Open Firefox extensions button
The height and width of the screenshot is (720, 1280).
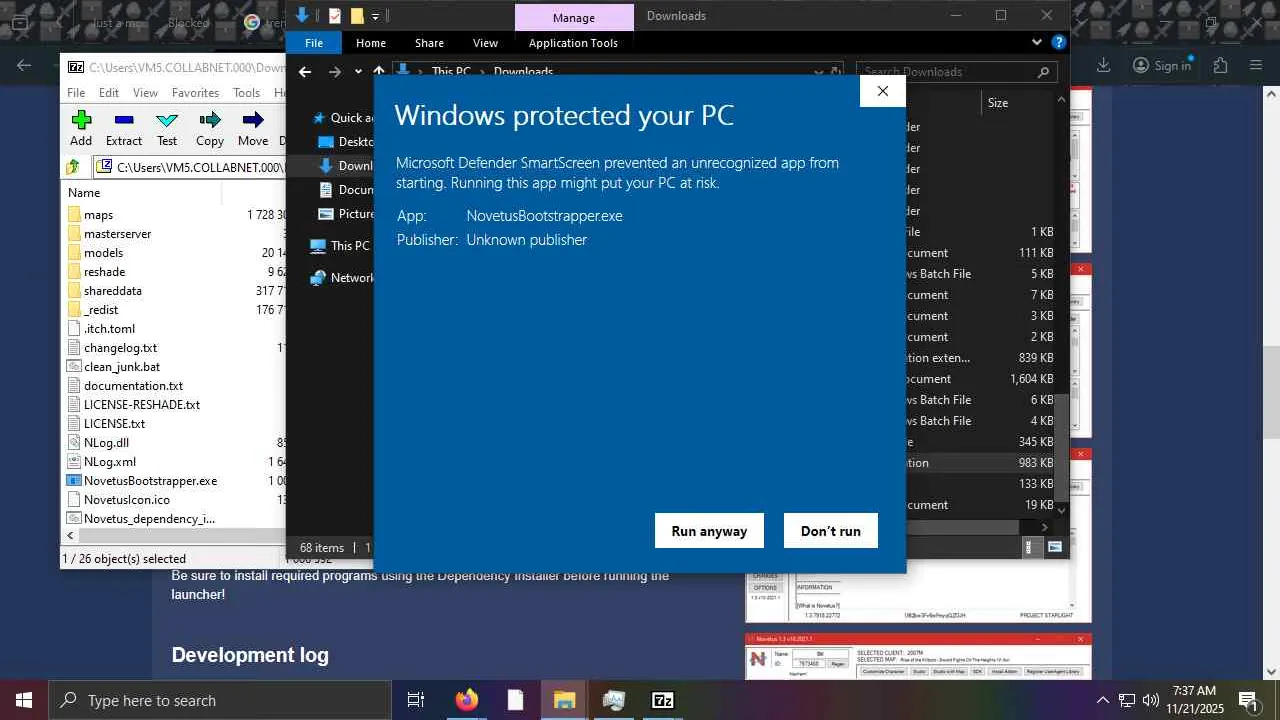pyautogui.click(x=1220, y=65)
